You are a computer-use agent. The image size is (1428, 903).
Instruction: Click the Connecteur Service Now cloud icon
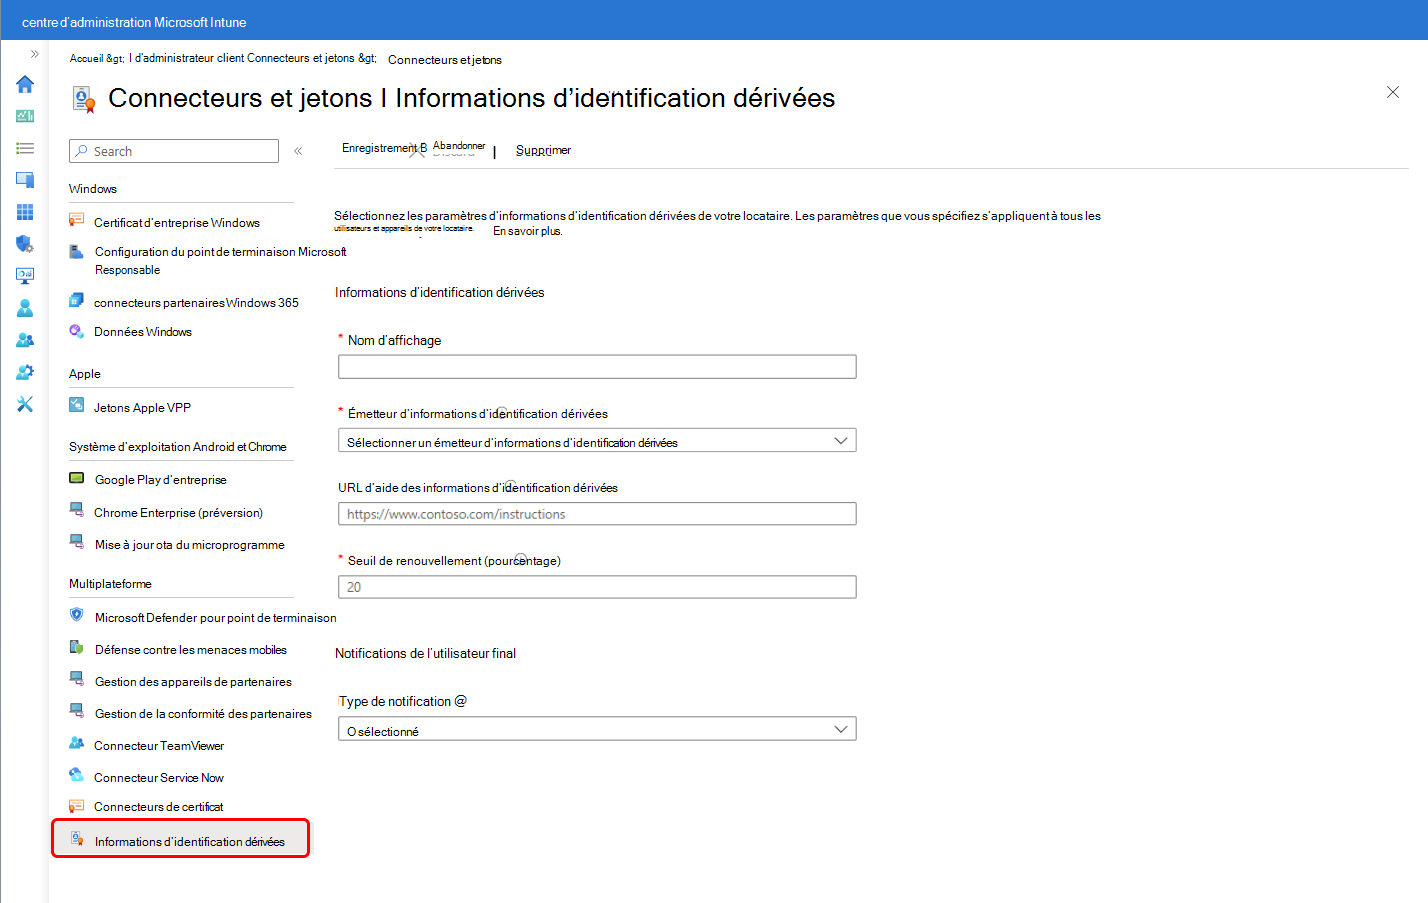click(x=76, y=775)
